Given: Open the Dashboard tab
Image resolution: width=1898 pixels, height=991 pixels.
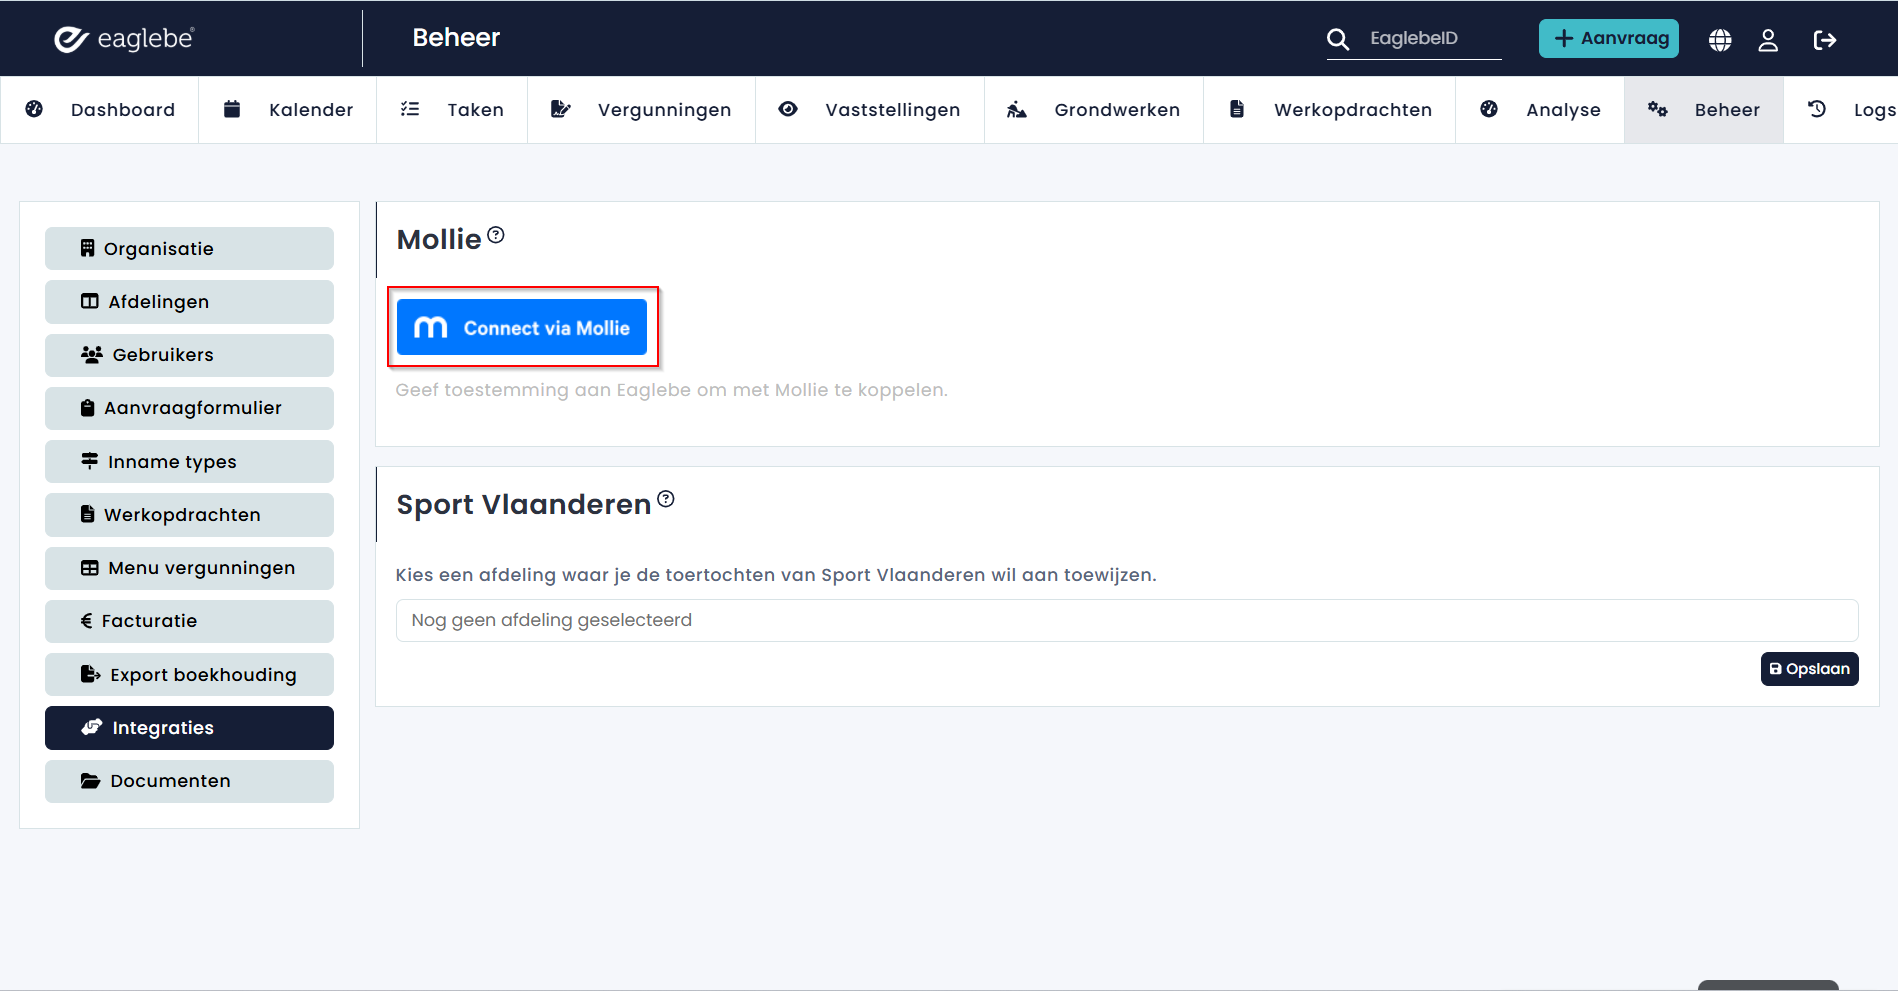Looking at the screenshot, I should (99, 110).
